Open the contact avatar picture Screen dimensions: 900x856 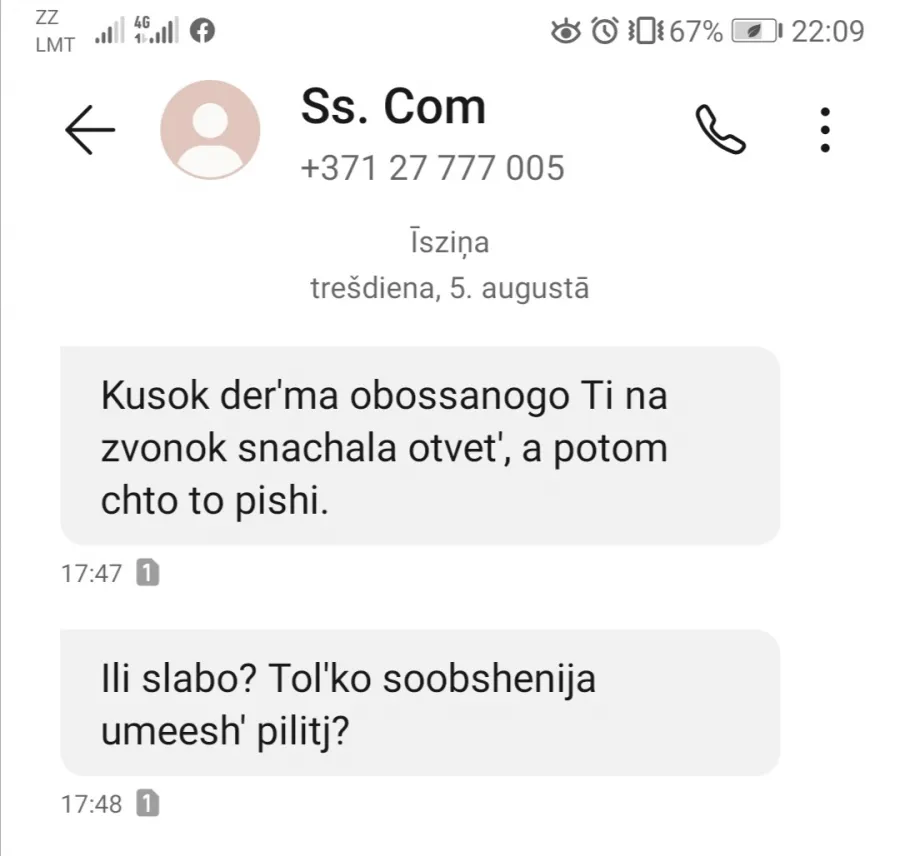pyautogui.click(x=210, y=130)
